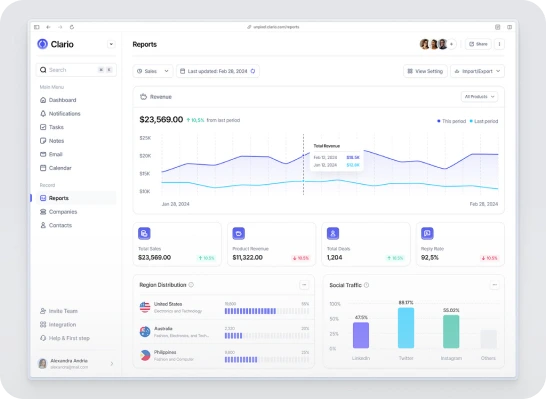
Task: Click the Social Traffic info icon
Action: (x=366, y=285)
